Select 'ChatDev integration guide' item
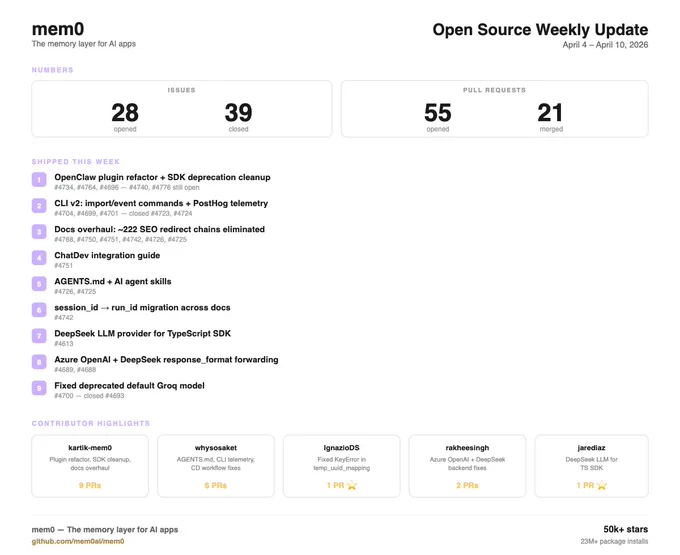Screen dimensions: 680x555 point(107,255)
